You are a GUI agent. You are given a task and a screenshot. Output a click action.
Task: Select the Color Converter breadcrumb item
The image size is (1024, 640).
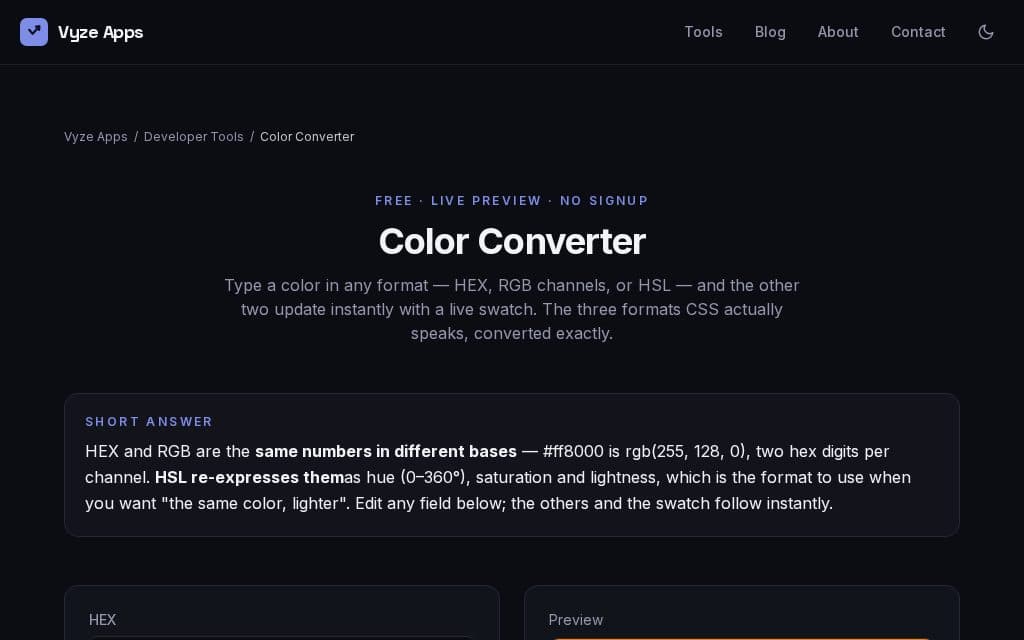[307, 136]
